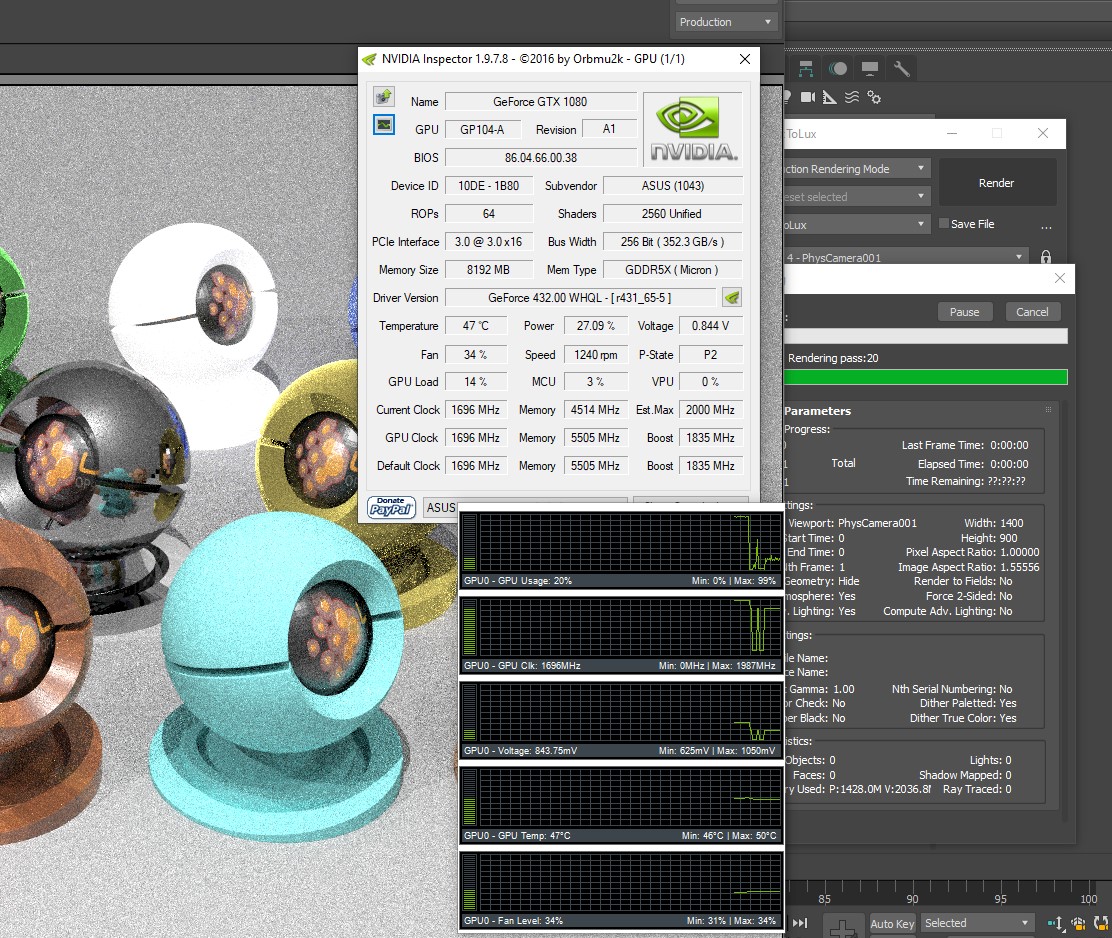Expand the PhysCamera001 view dropdown
The width and height of the screenshot is (1112, 938).
pos(906,258)
